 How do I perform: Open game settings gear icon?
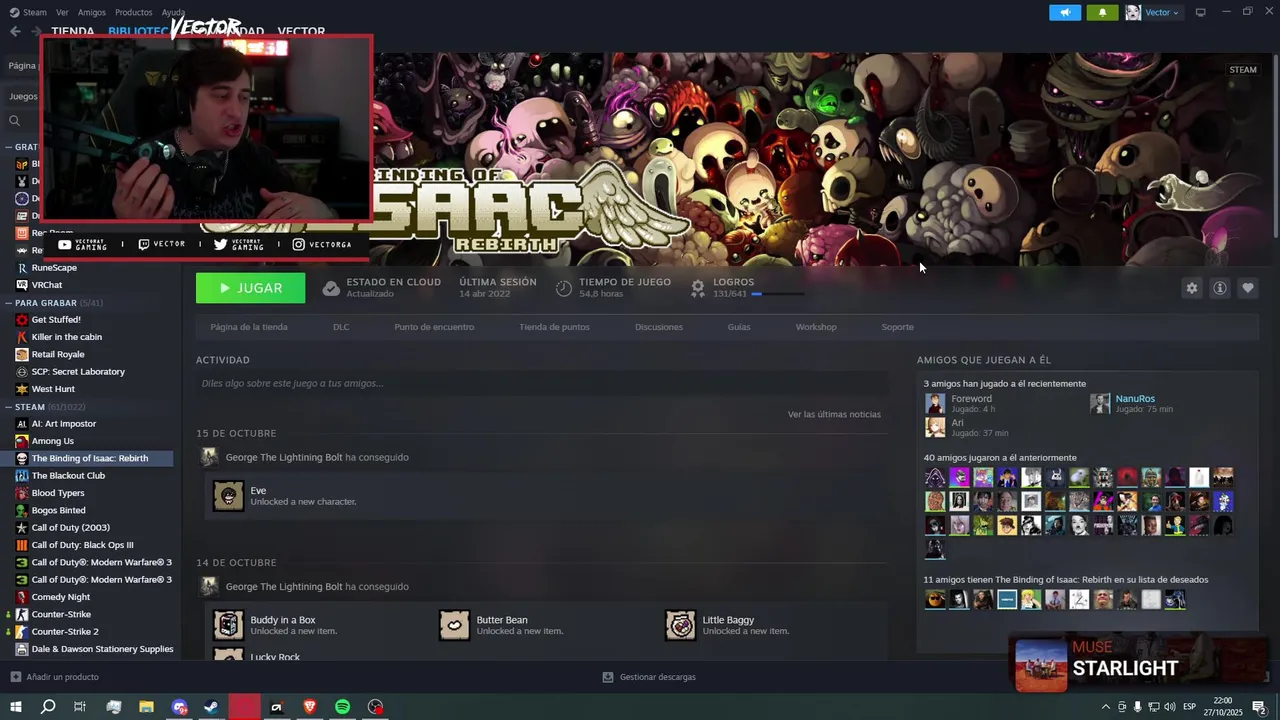tap(1191, 288)
